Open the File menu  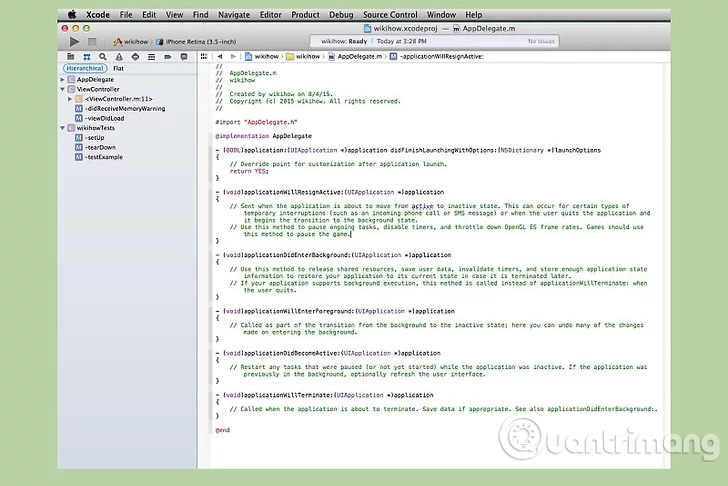pos(126,15)
